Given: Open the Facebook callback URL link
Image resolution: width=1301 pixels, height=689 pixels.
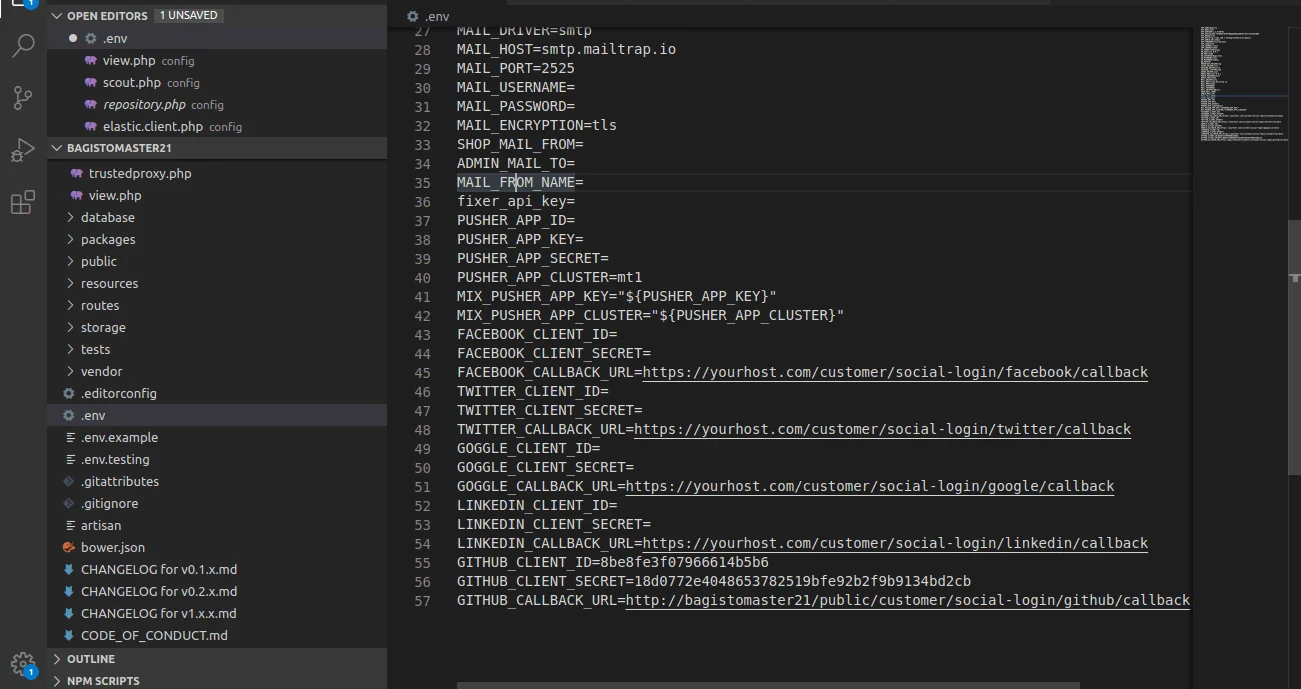Looking at the screenshot, I should (x=894, y=372).
